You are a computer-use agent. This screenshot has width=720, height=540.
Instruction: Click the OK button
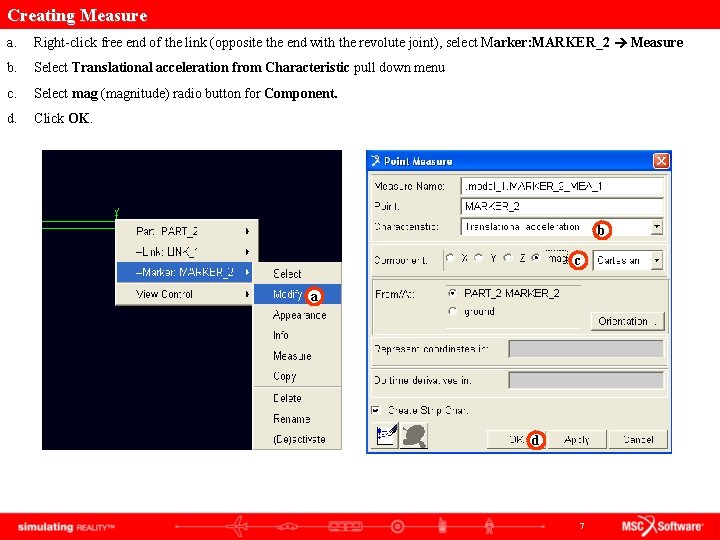coord(517,439)
